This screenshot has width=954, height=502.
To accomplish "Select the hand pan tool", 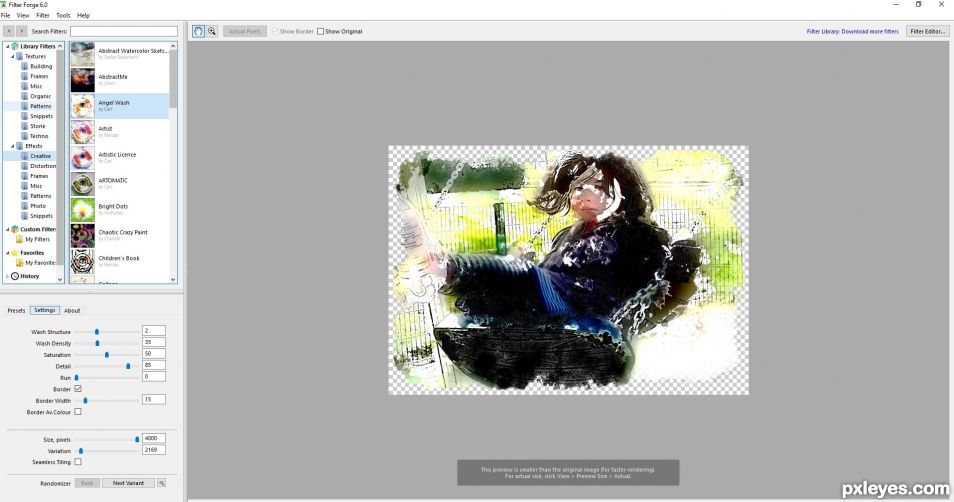I will 198,31.
